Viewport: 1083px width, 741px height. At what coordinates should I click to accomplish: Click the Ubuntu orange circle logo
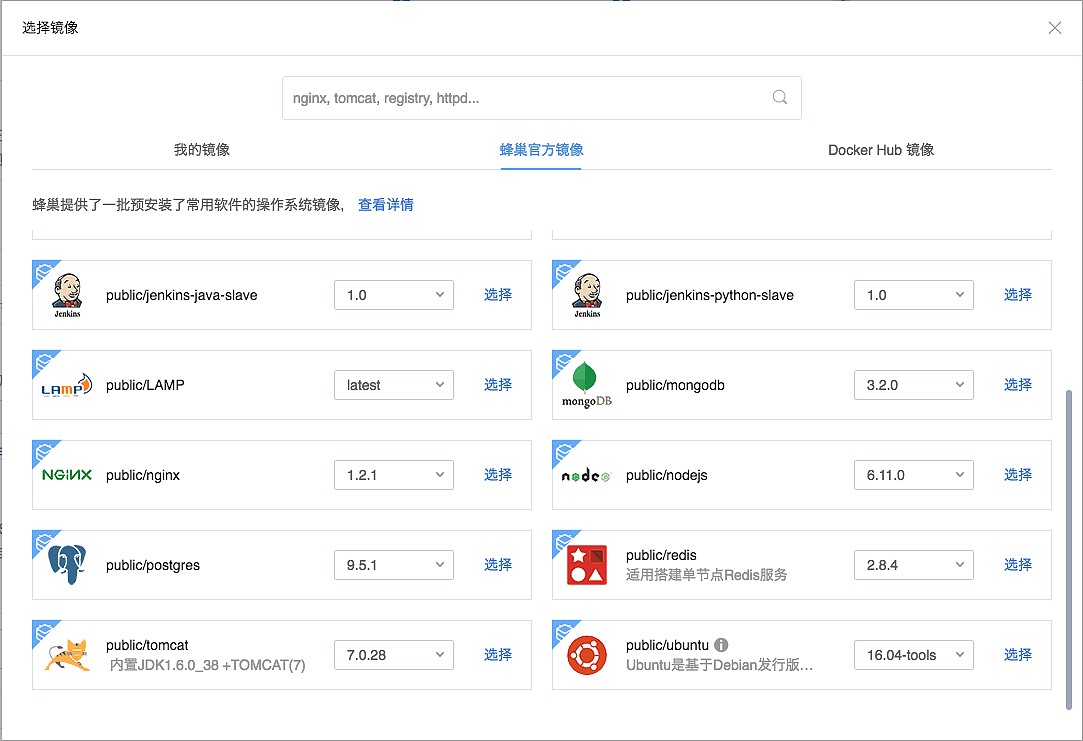(x=587, y=655)
